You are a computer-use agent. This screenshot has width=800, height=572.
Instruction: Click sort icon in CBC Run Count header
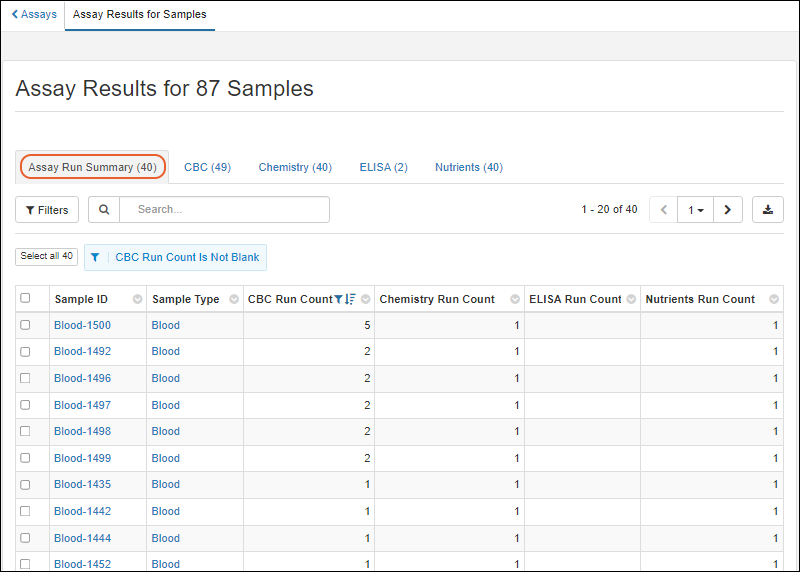point(350,299)
